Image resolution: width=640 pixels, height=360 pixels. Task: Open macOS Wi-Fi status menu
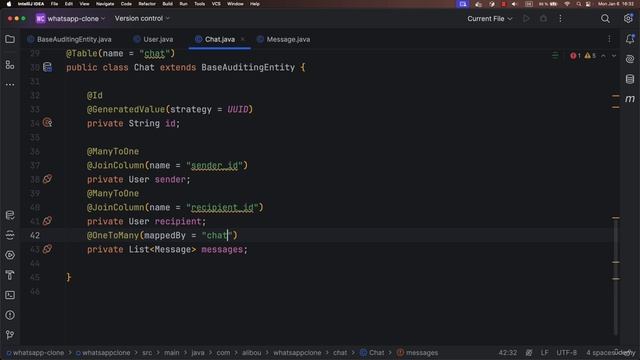pos(567,4)
